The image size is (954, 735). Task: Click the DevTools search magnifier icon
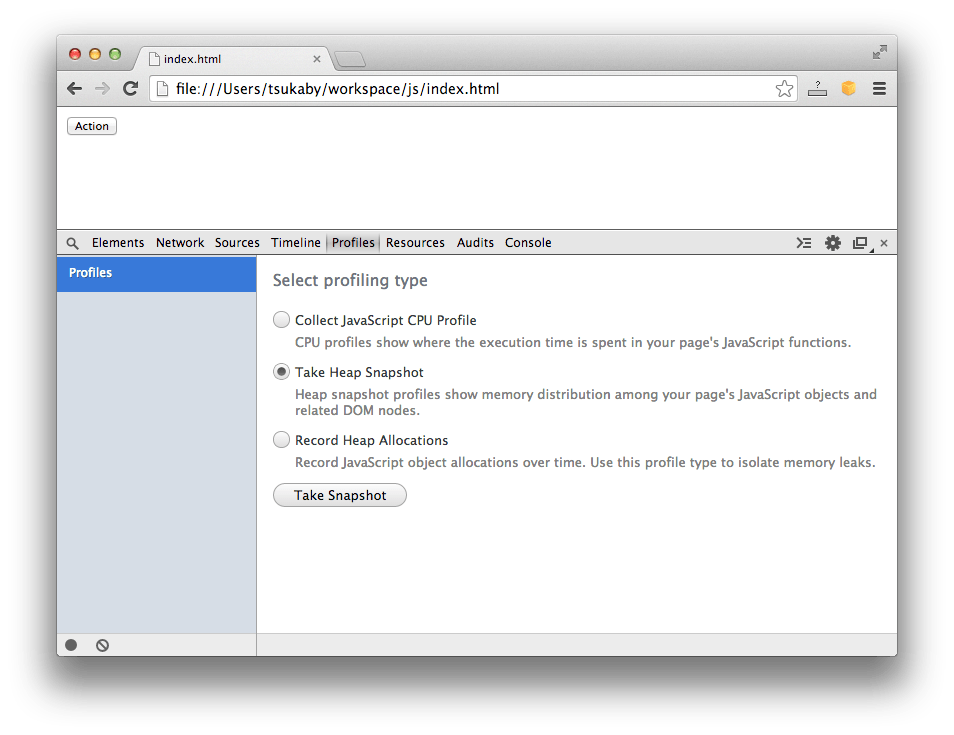[72, 243]
